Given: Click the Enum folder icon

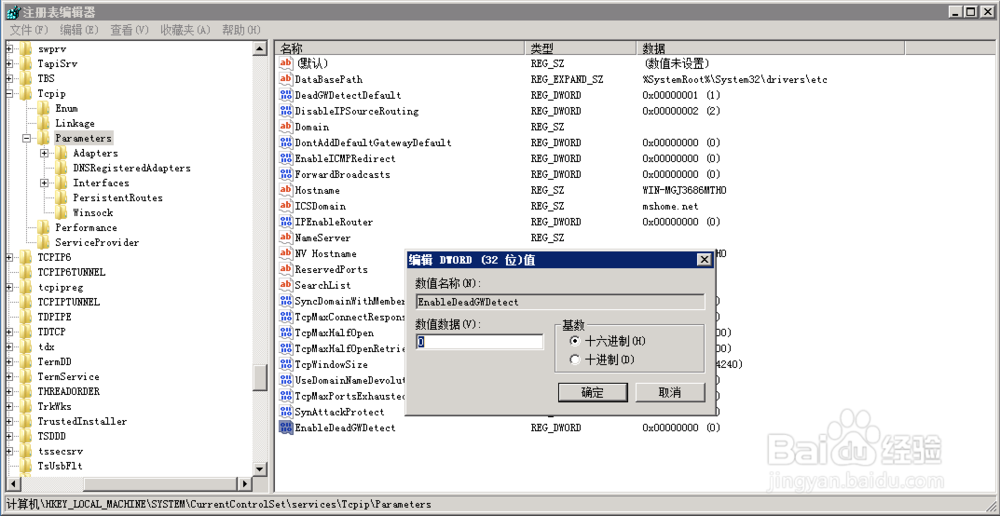Looking at the screenshot, I should tap(43, 108).
